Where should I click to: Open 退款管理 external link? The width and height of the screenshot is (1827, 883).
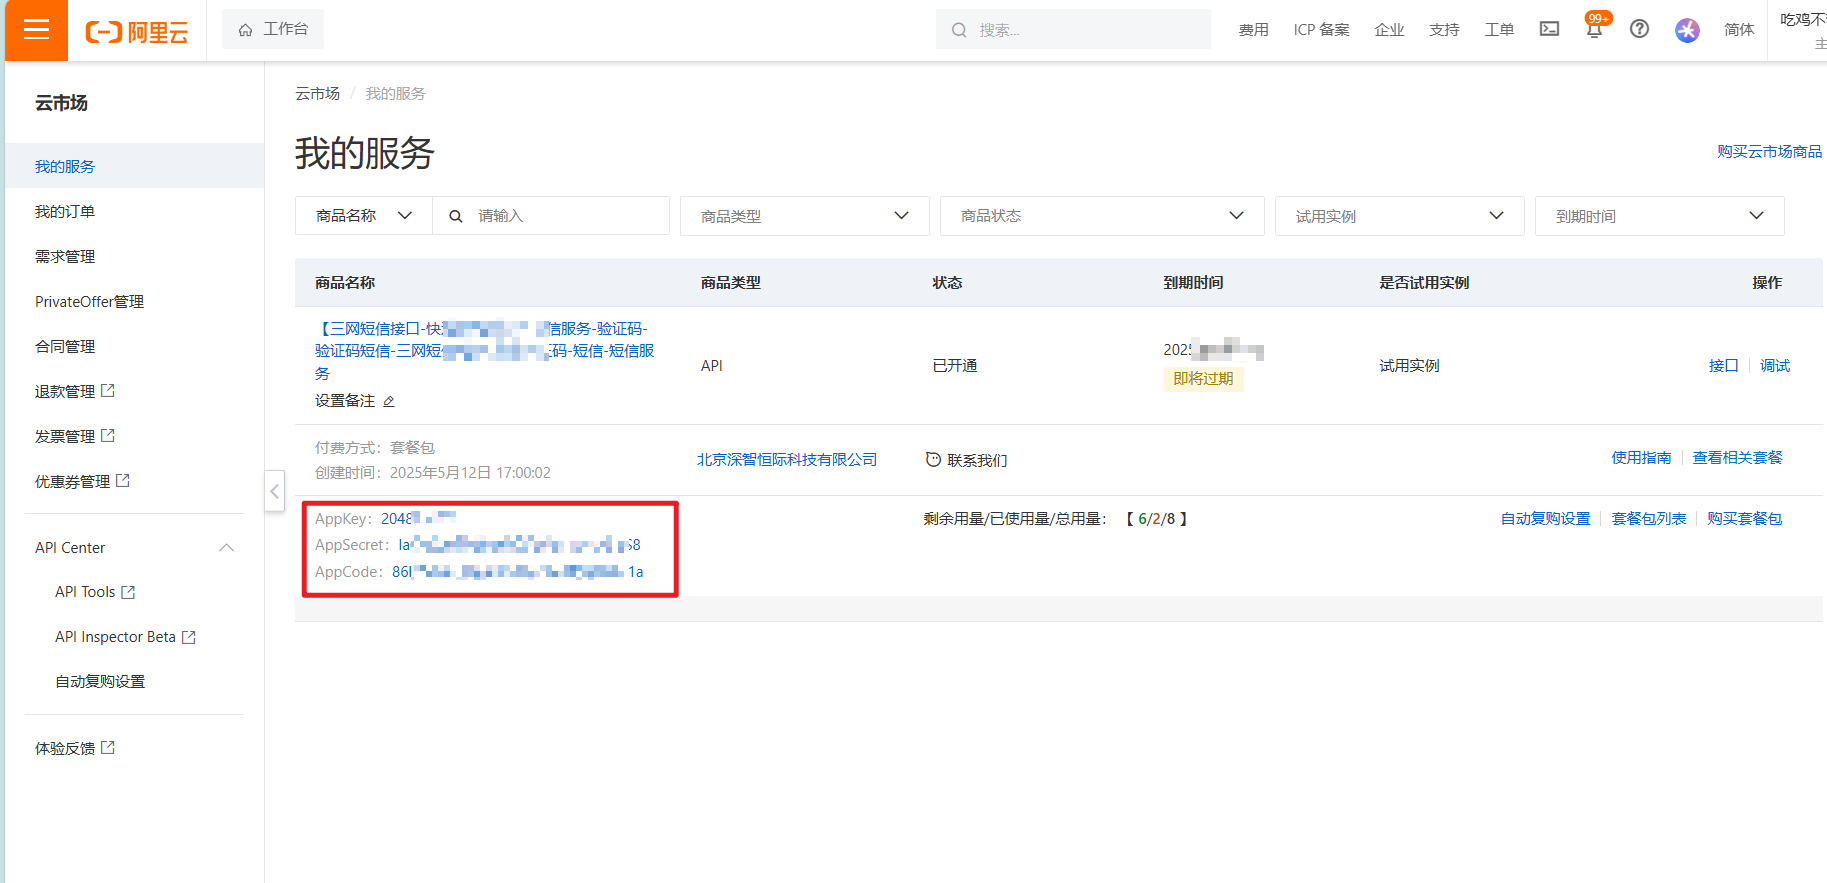point(75,391)
